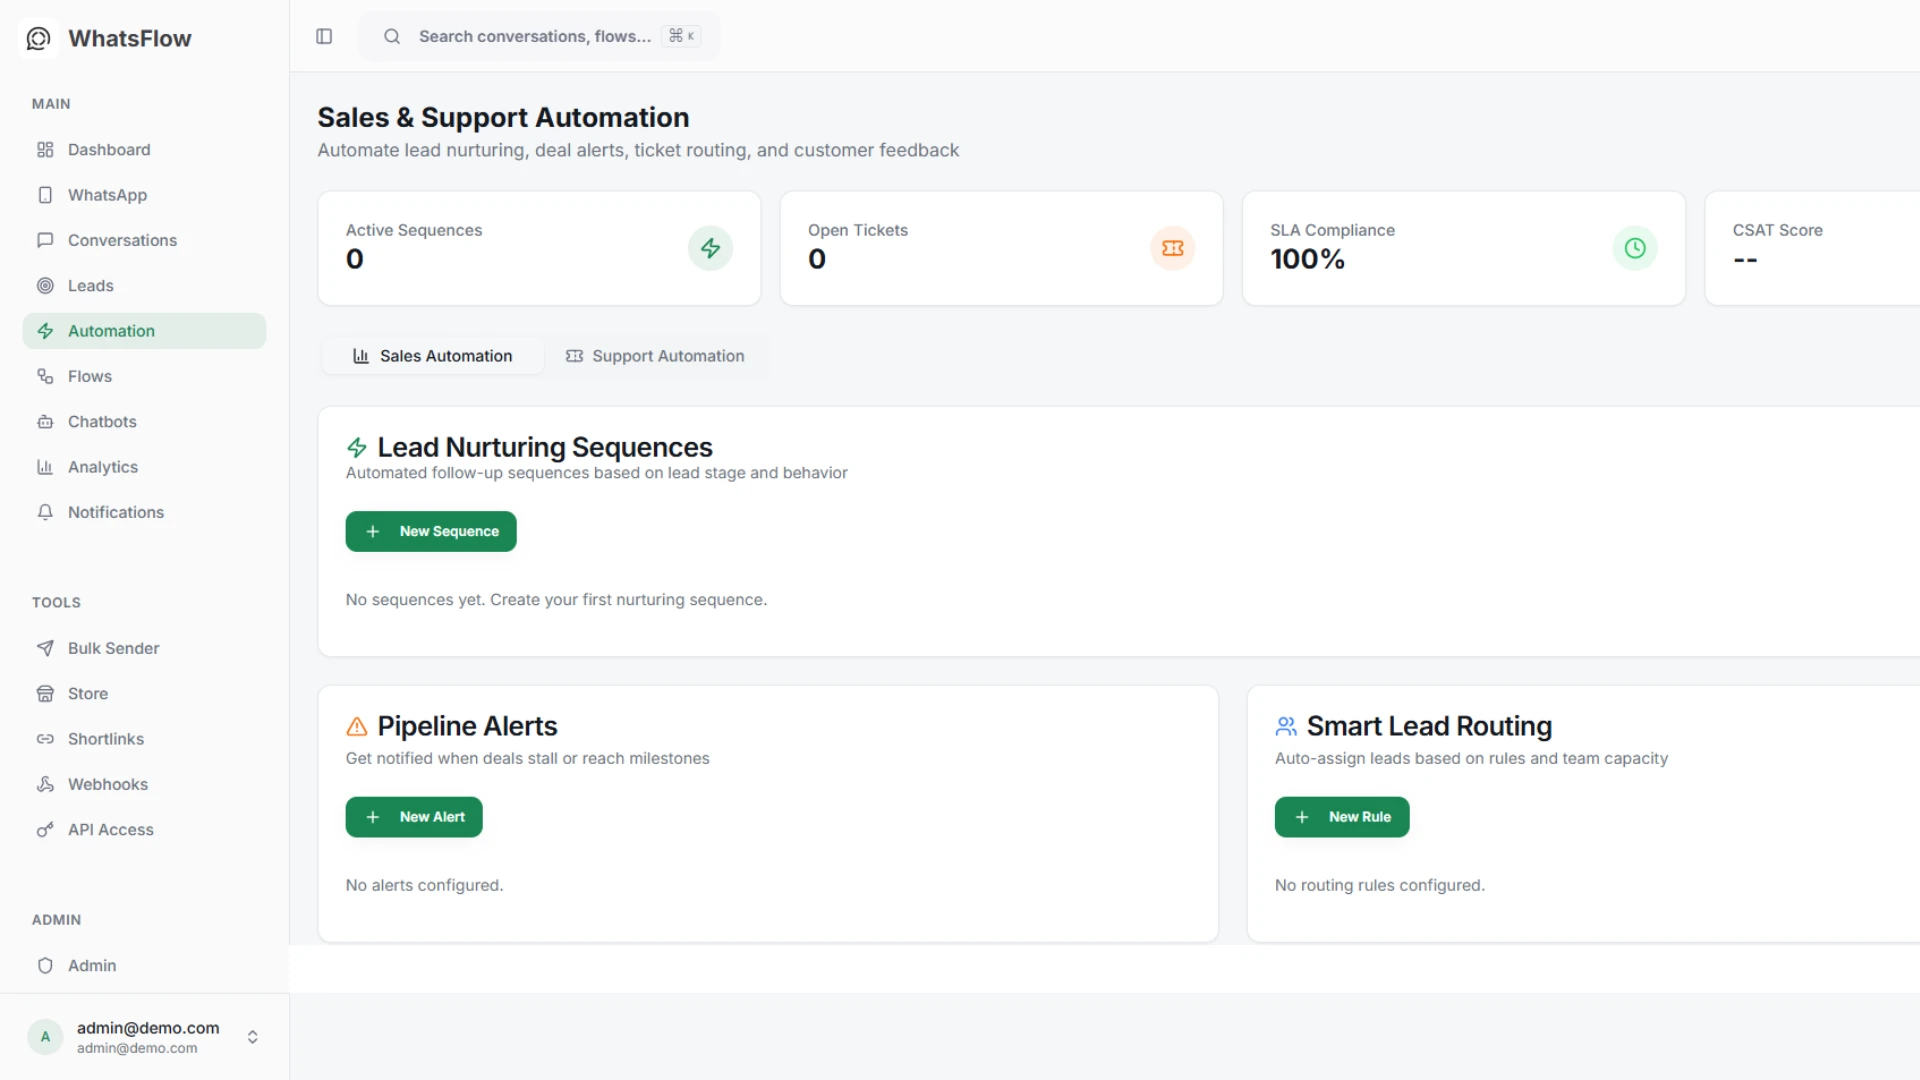This screenshot has height=1080, width=1920.
Task: Click the Active Sequences lightning badge
Action: click(x=710, y=248)
